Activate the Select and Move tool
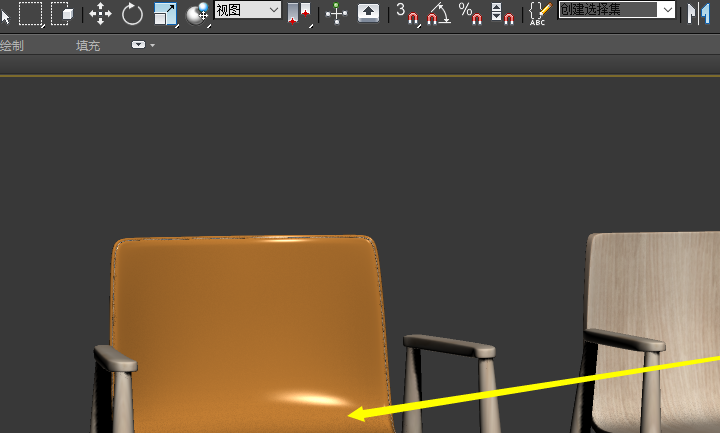Screen dimensions: 720x433 [100, 14]
